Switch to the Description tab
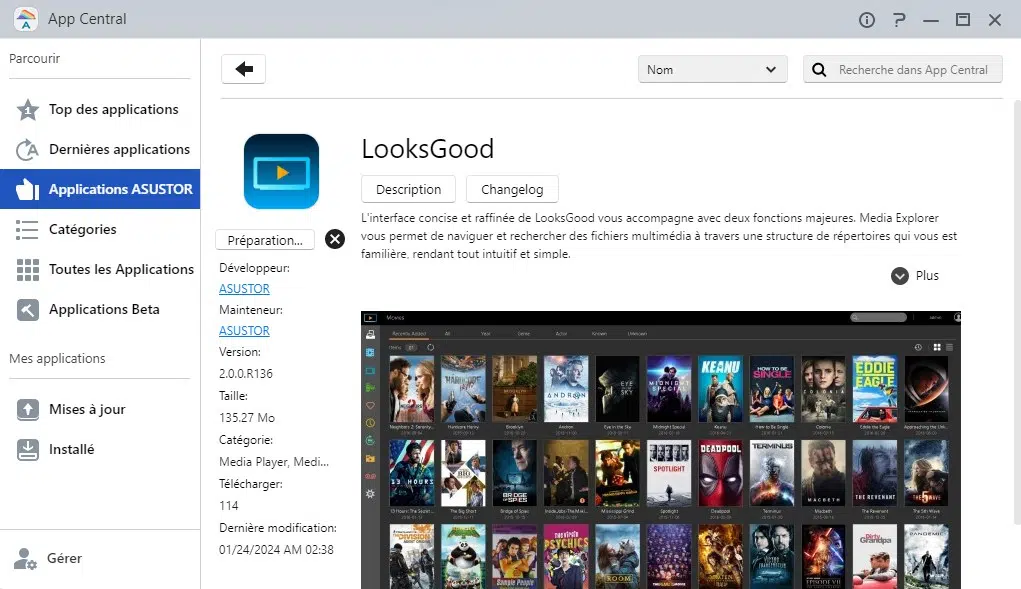 (408, 189)
